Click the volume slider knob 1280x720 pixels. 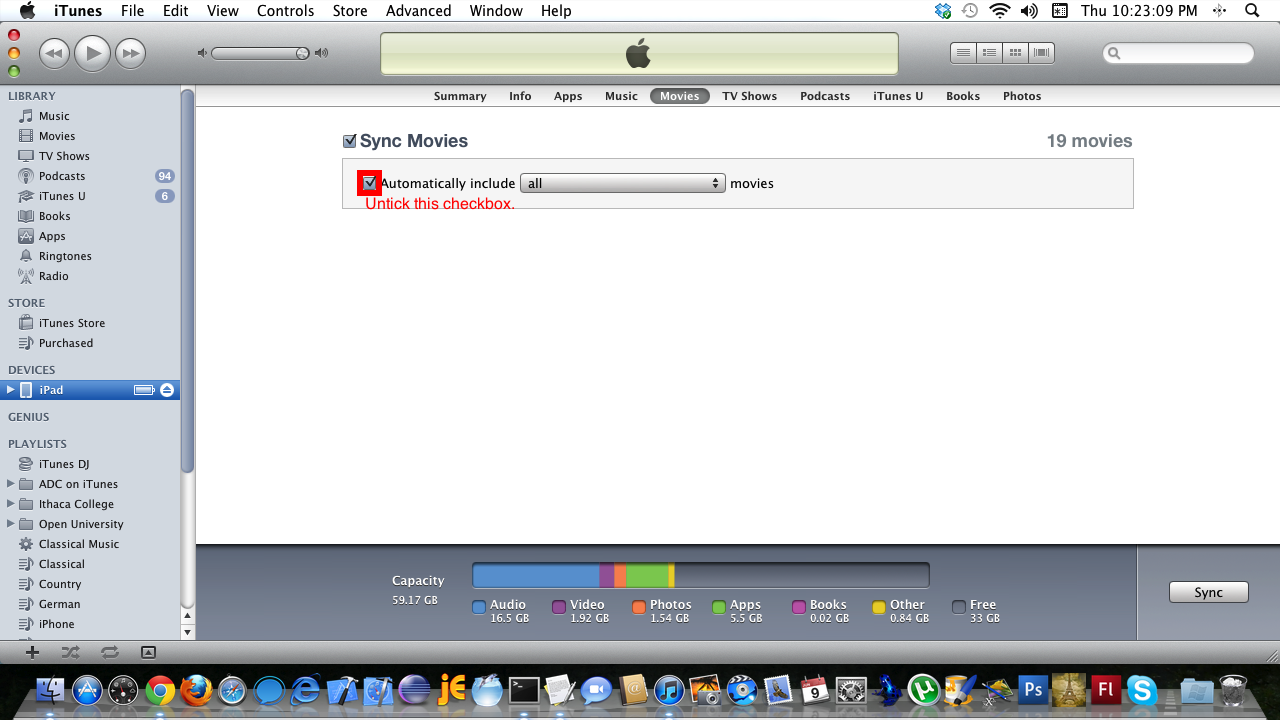(302, 53)
